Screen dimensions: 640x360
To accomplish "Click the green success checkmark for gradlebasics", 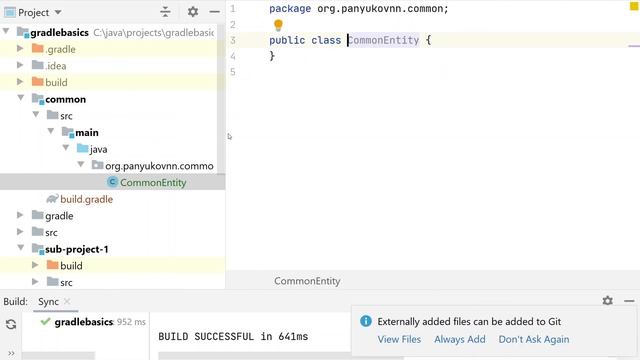I will coord(45,322).
